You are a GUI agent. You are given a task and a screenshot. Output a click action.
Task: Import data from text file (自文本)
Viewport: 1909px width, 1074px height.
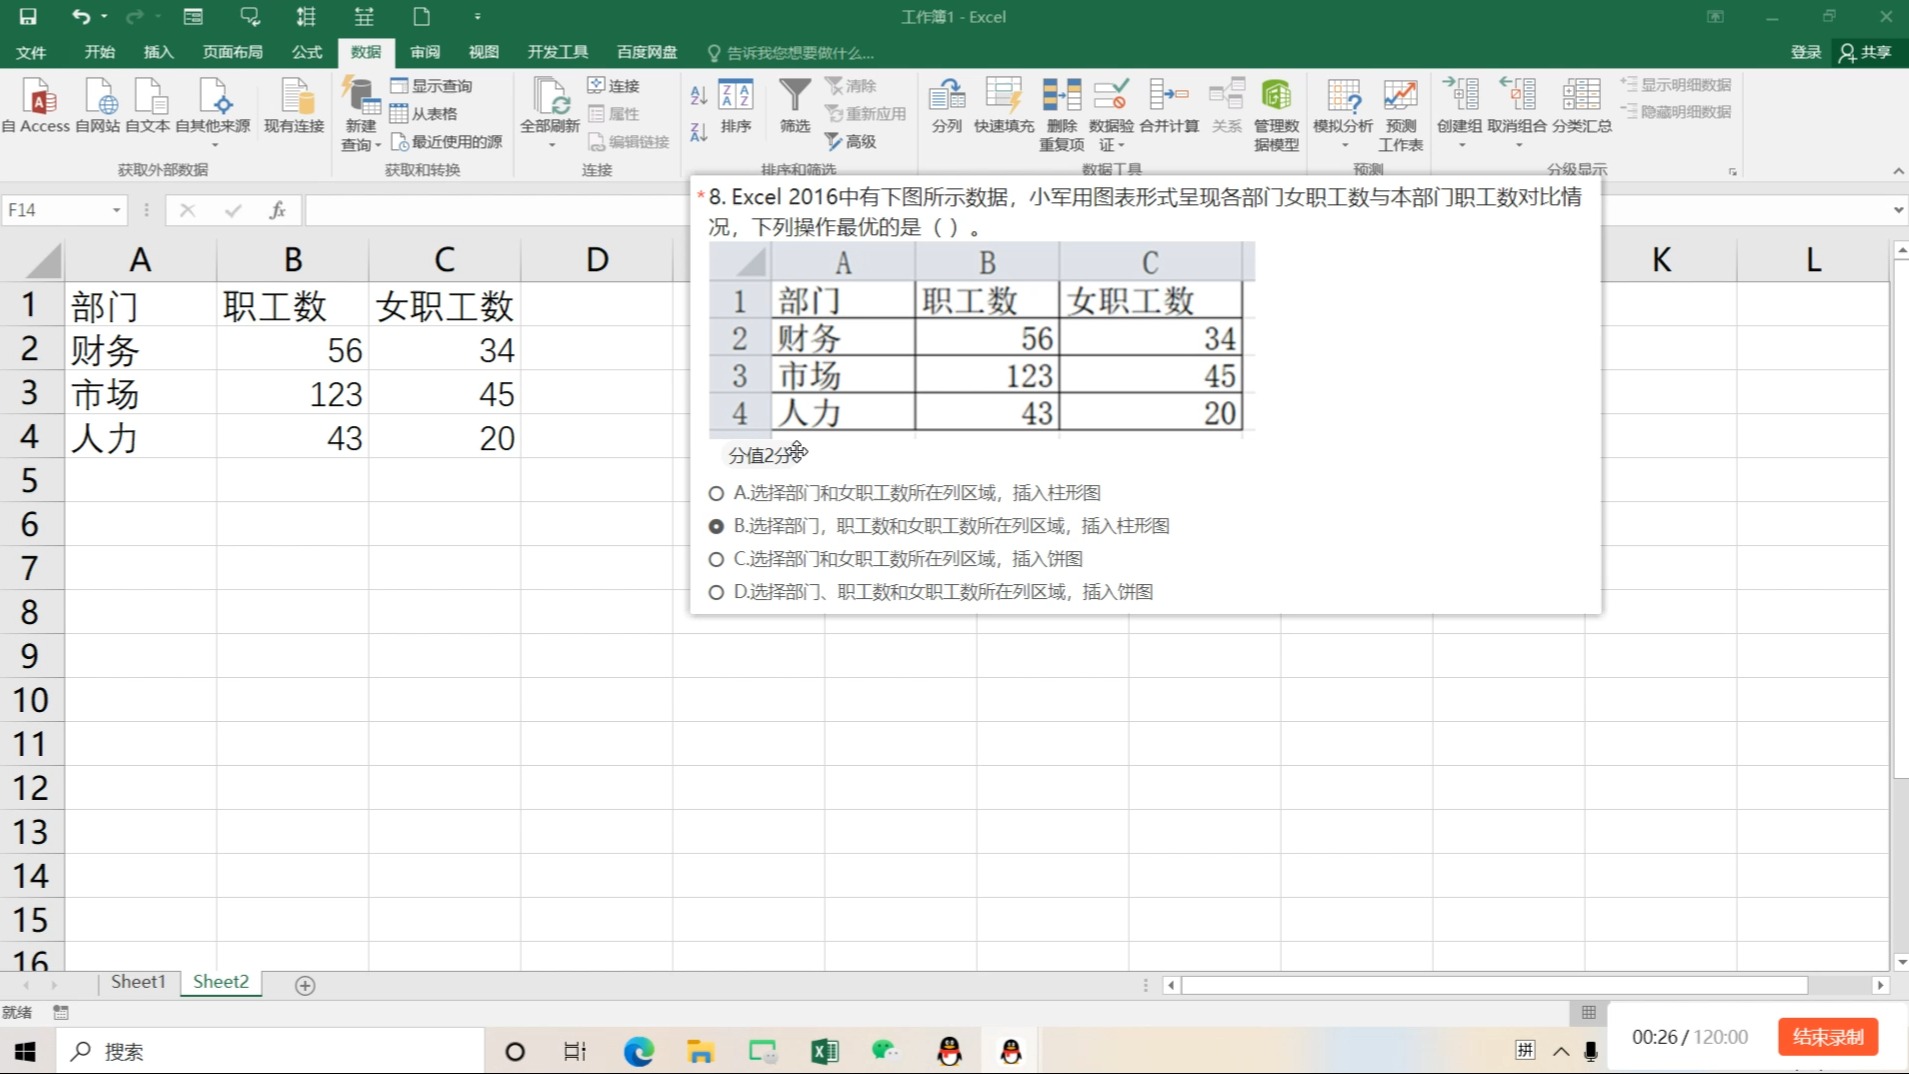click(148, 106)
